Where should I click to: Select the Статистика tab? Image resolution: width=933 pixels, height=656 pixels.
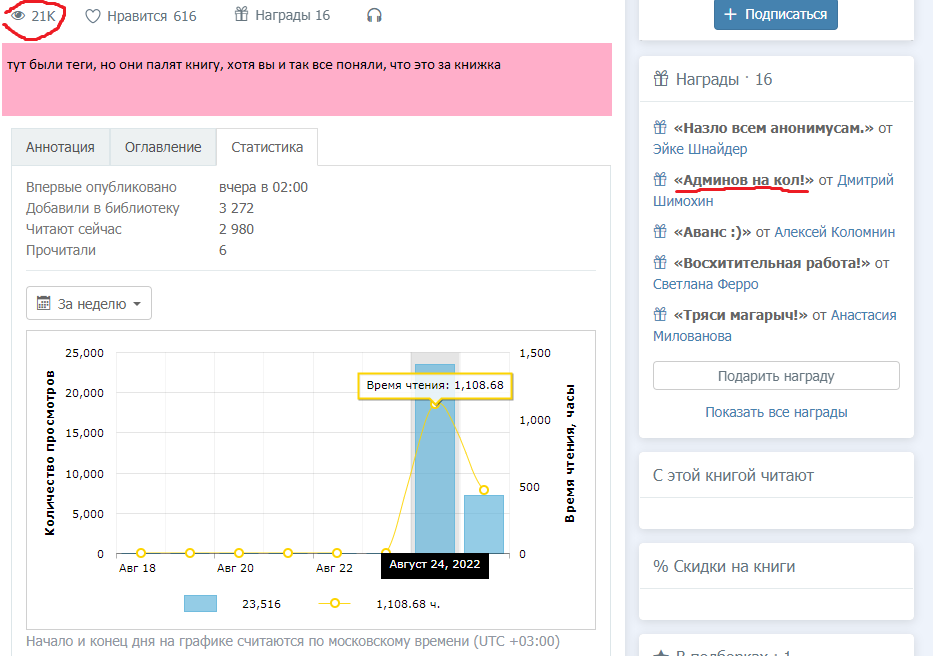[267, 147]
